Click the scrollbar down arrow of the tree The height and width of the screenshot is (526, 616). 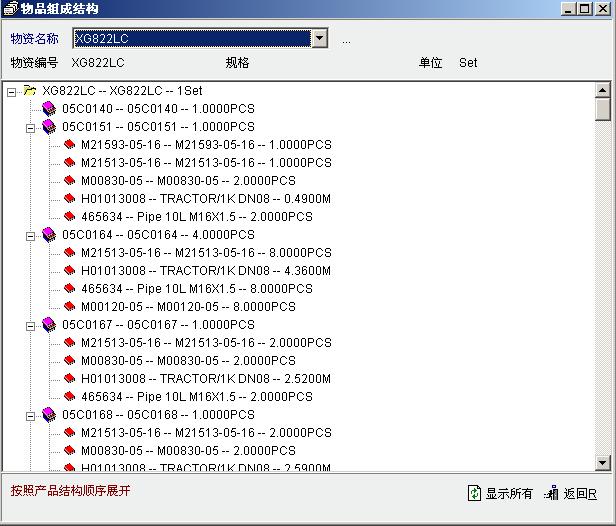[602, 463]
